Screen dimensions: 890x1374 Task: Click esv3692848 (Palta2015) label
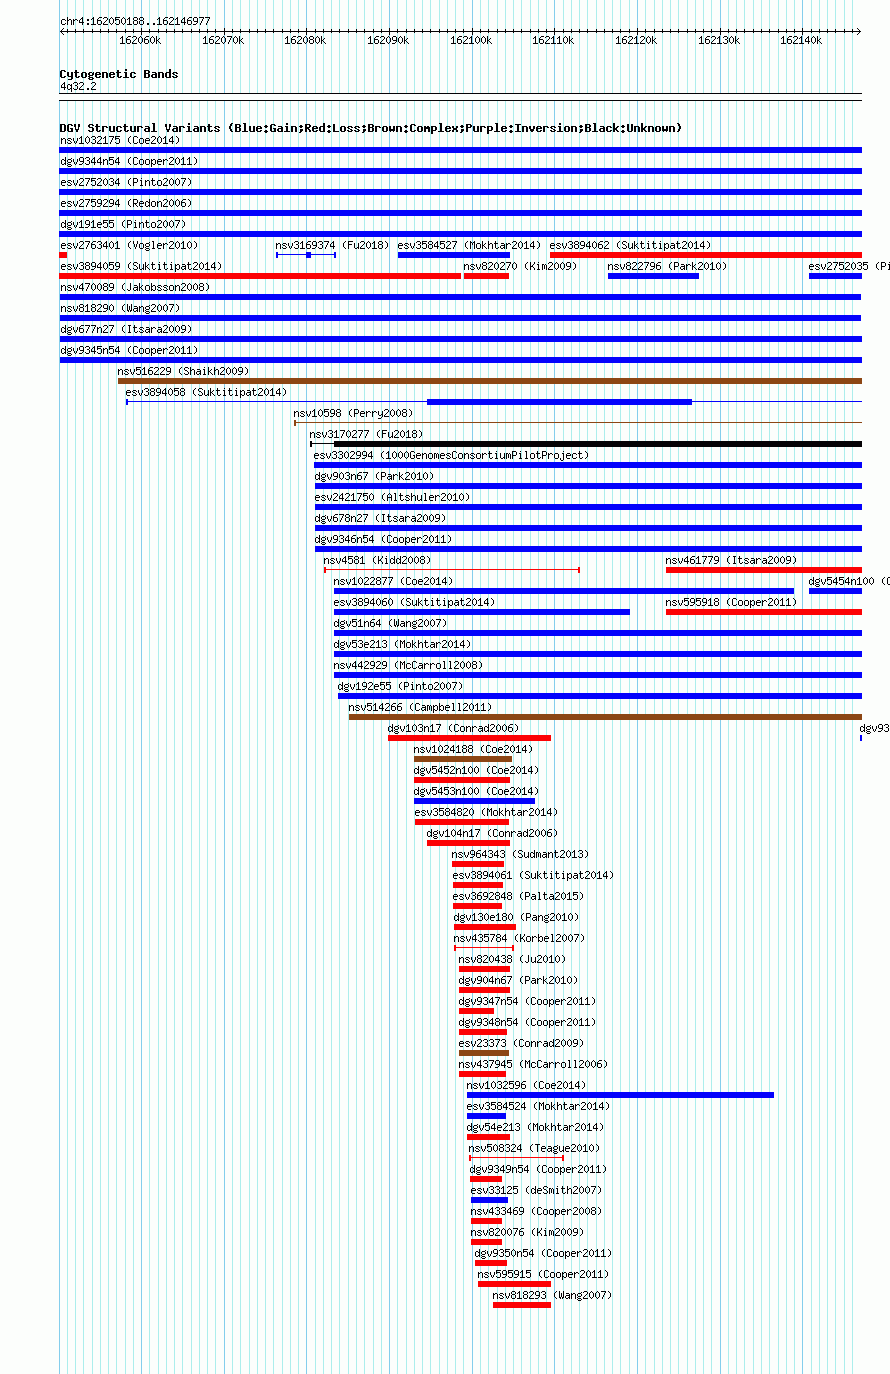(x=519, y=896)
